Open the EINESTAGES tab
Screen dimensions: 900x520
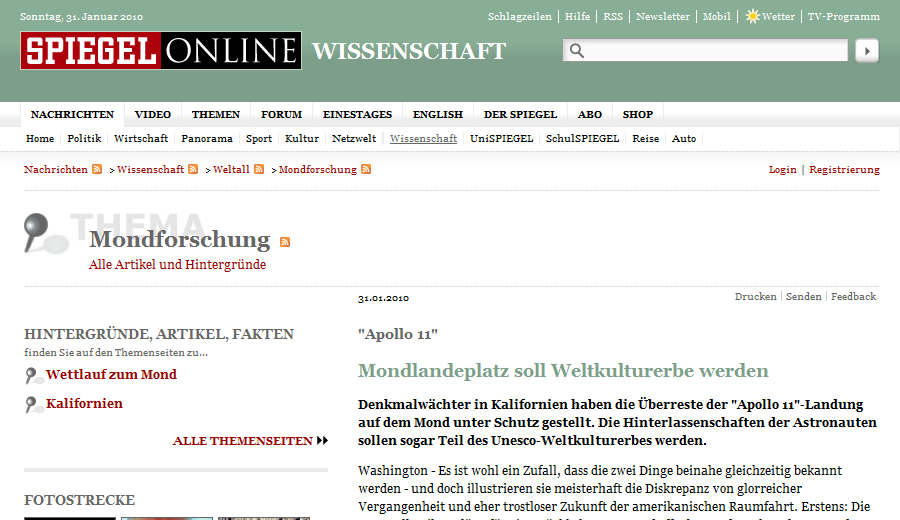(x=357, y=114)
